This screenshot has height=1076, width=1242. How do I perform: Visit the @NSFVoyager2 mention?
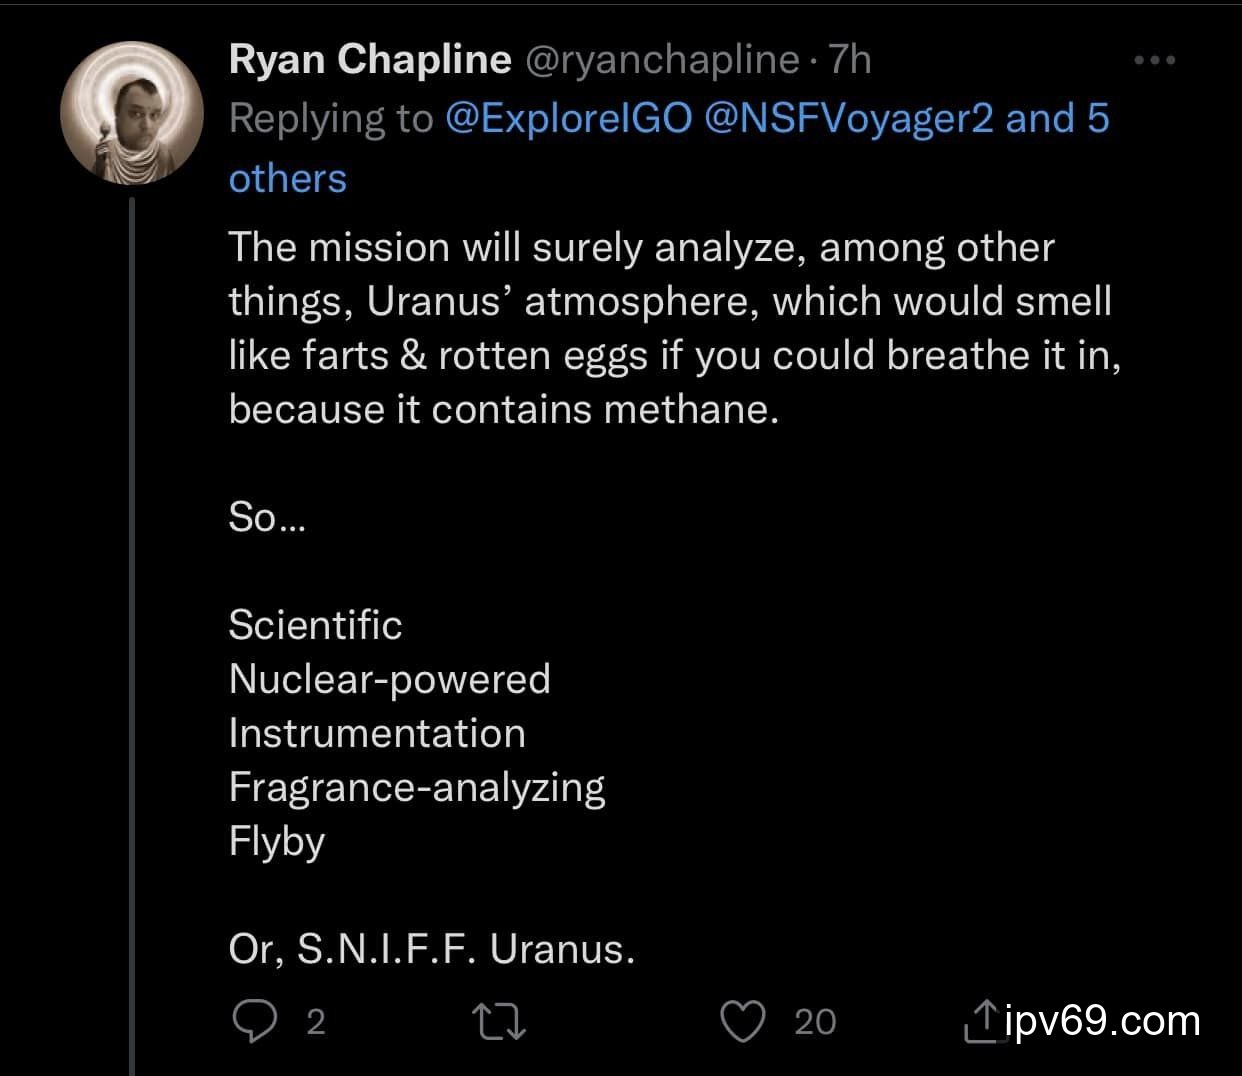849,118
